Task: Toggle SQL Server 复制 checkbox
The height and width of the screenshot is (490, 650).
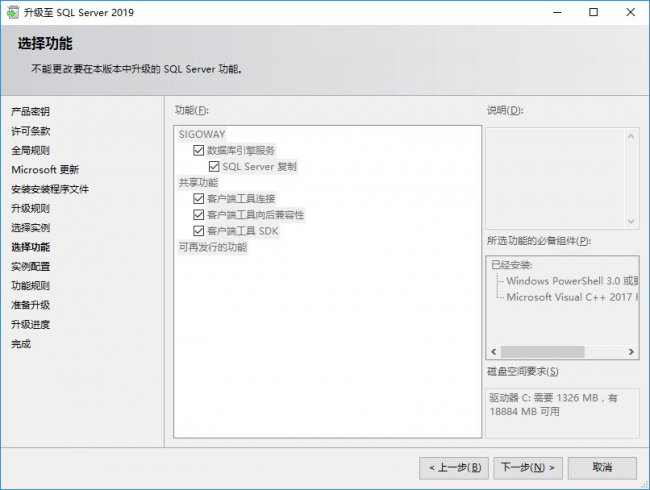Action: (x=214, y=166)
